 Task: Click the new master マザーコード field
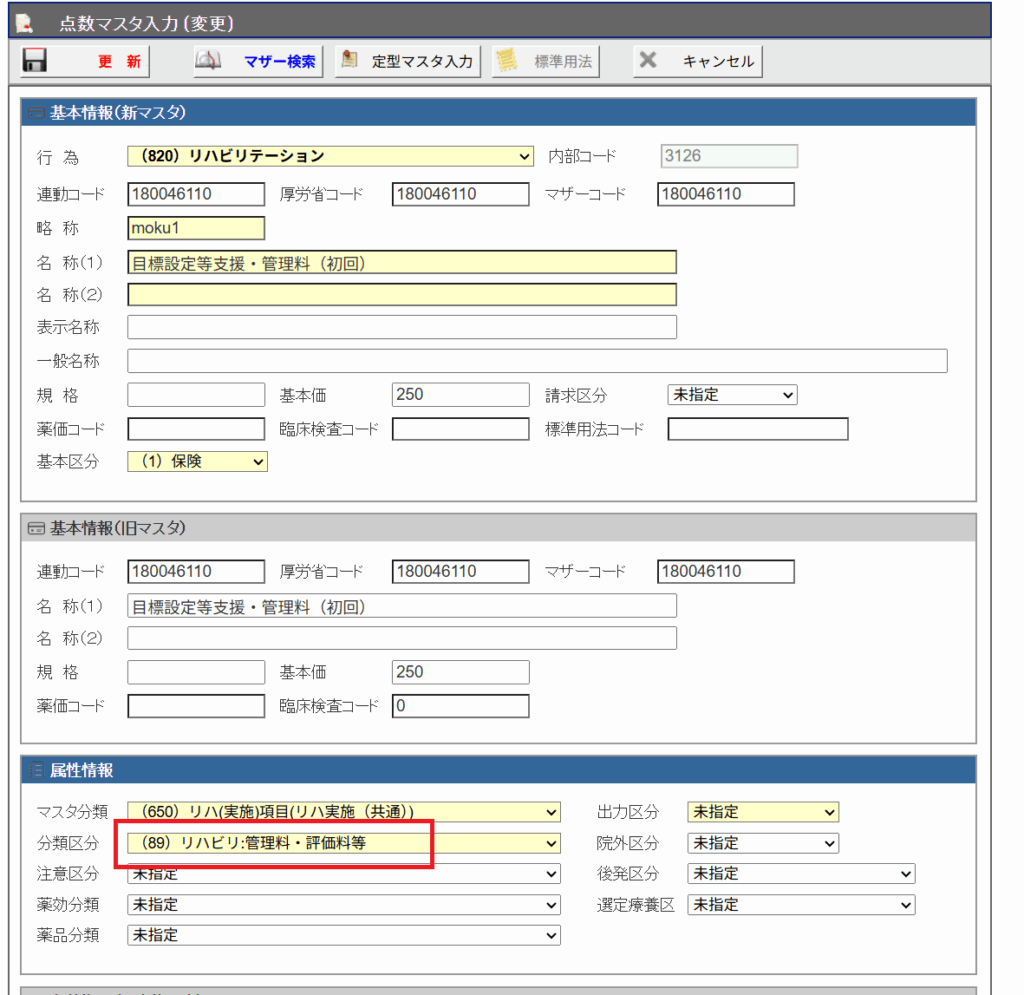(726, 194)
